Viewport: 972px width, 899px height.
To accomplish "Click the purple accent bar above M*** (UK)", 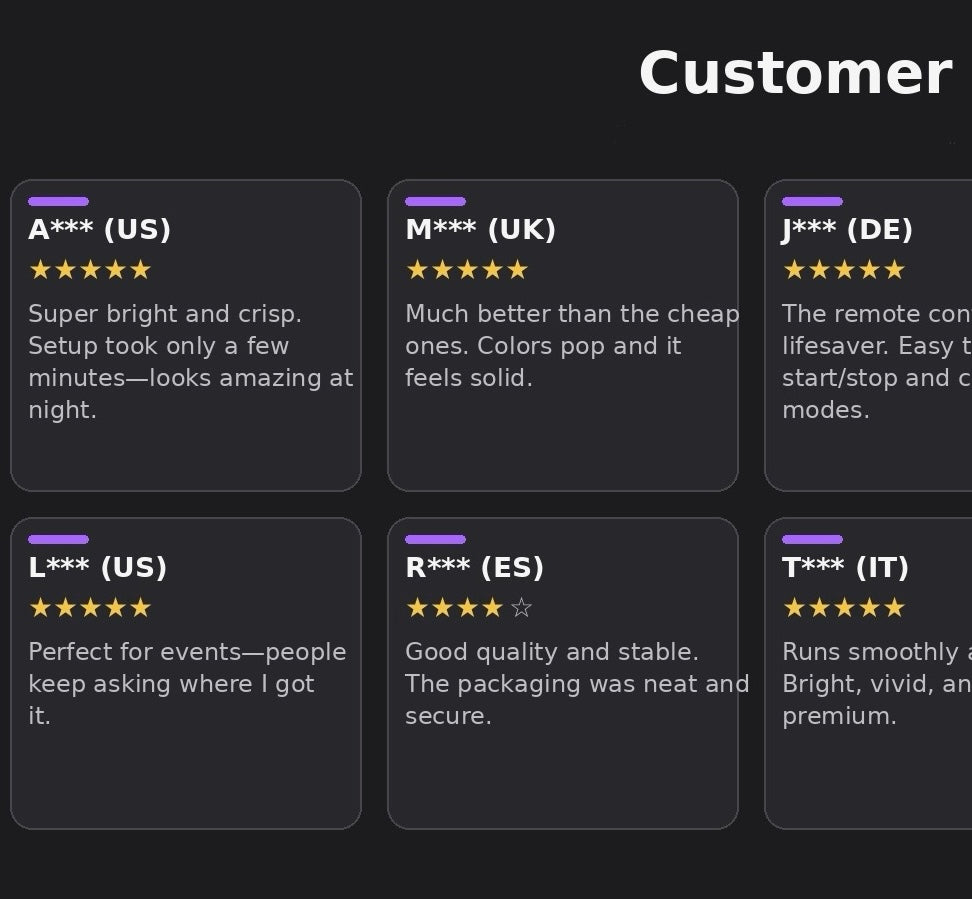I will click(x=435, y=202).
